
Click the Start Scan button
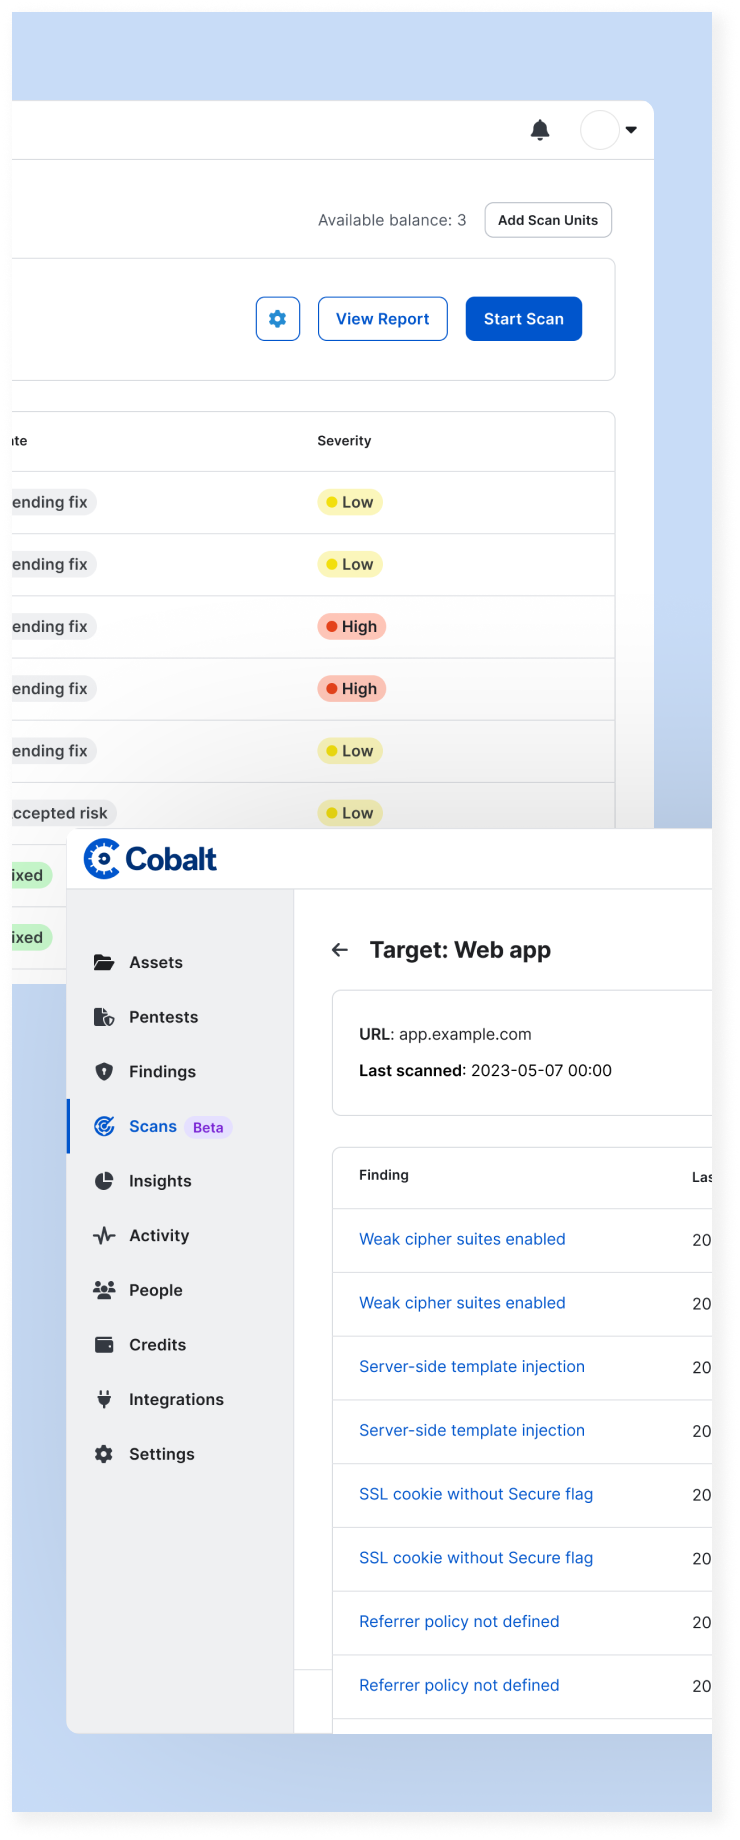[524, 319]
